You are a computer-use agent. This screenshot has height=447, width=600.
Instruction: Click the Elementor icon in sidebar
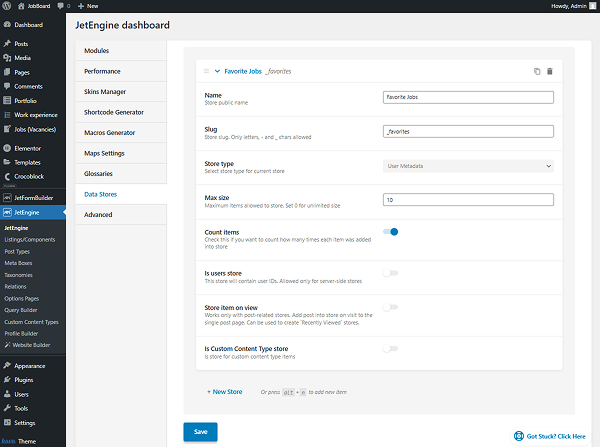[7, 148]
